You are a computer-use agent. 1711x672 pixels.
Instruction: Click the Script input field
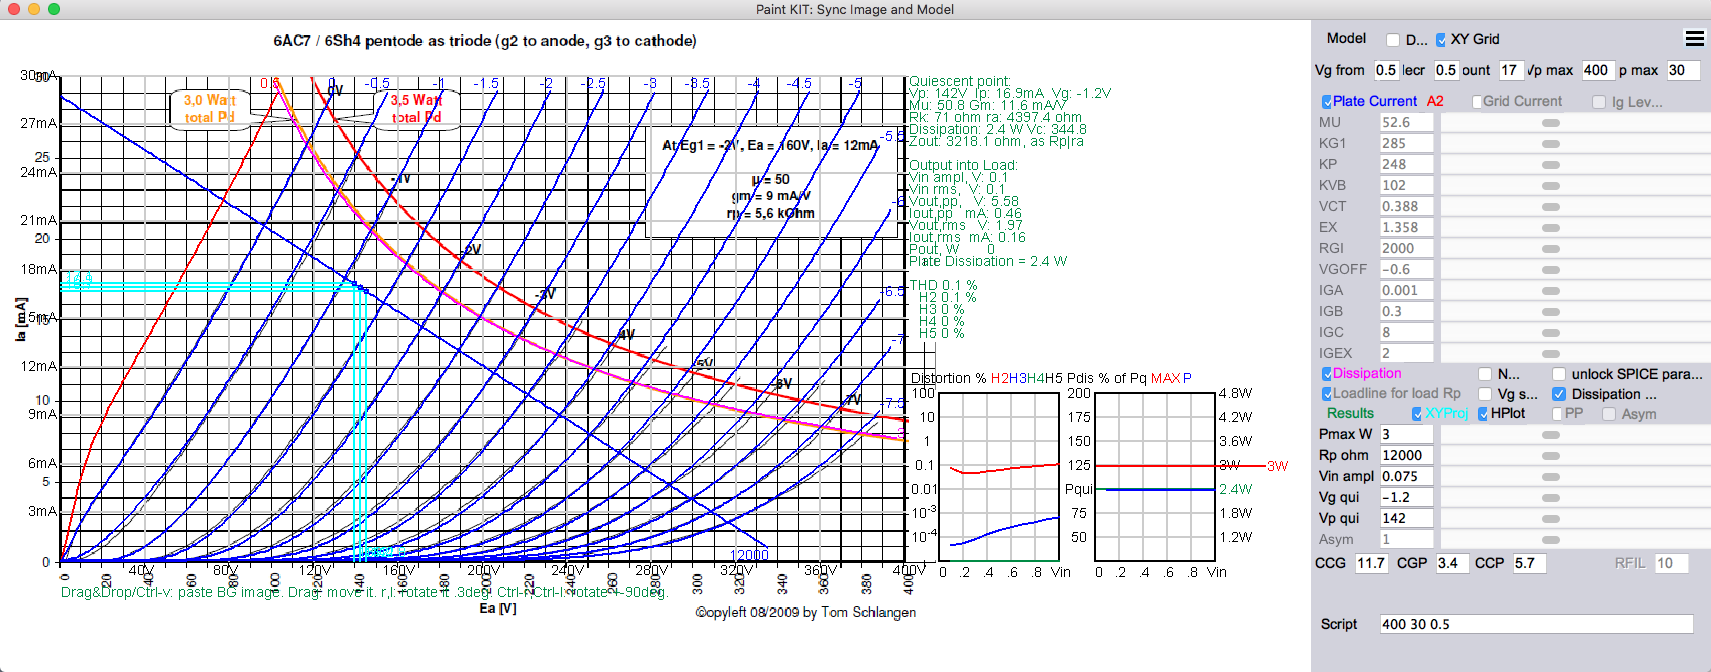[x=1536, y=624]
